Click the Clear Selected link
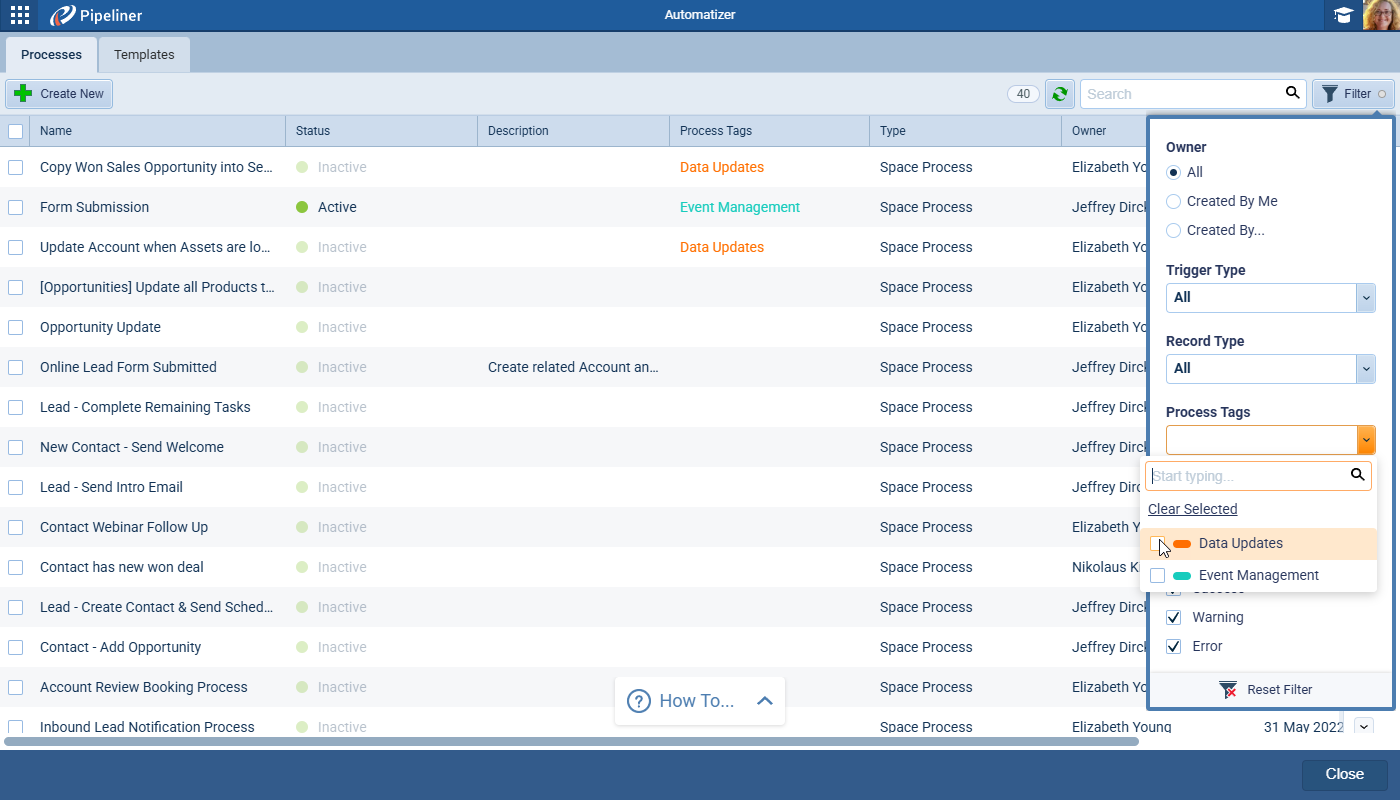Screen dimensions: 1400x800 [1192, 509]
